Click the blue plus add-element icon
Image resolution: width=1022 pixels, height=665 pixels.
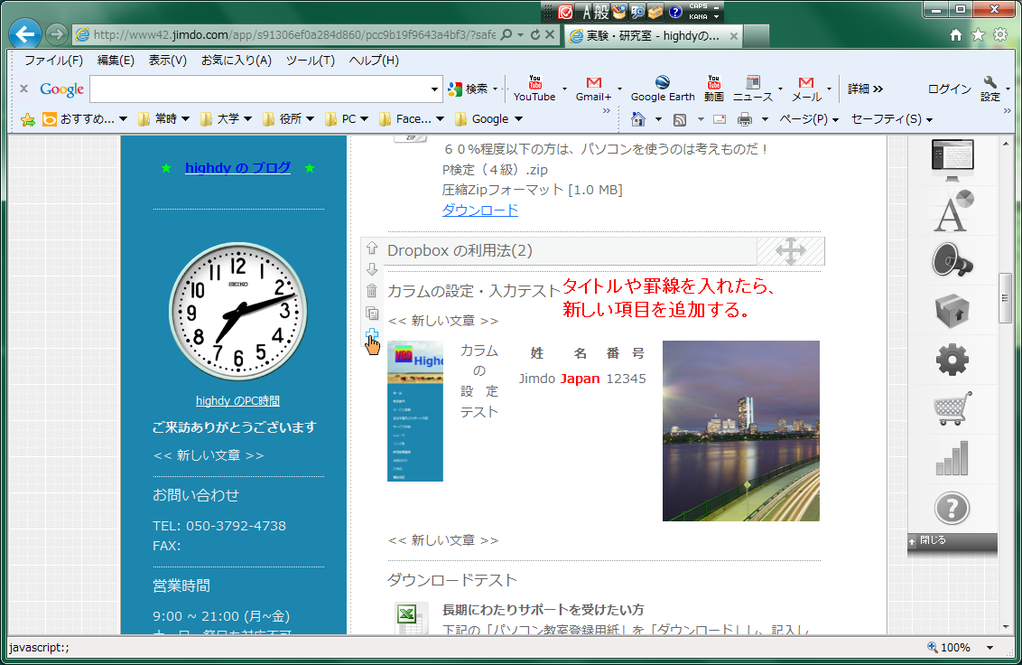(372, 335)
